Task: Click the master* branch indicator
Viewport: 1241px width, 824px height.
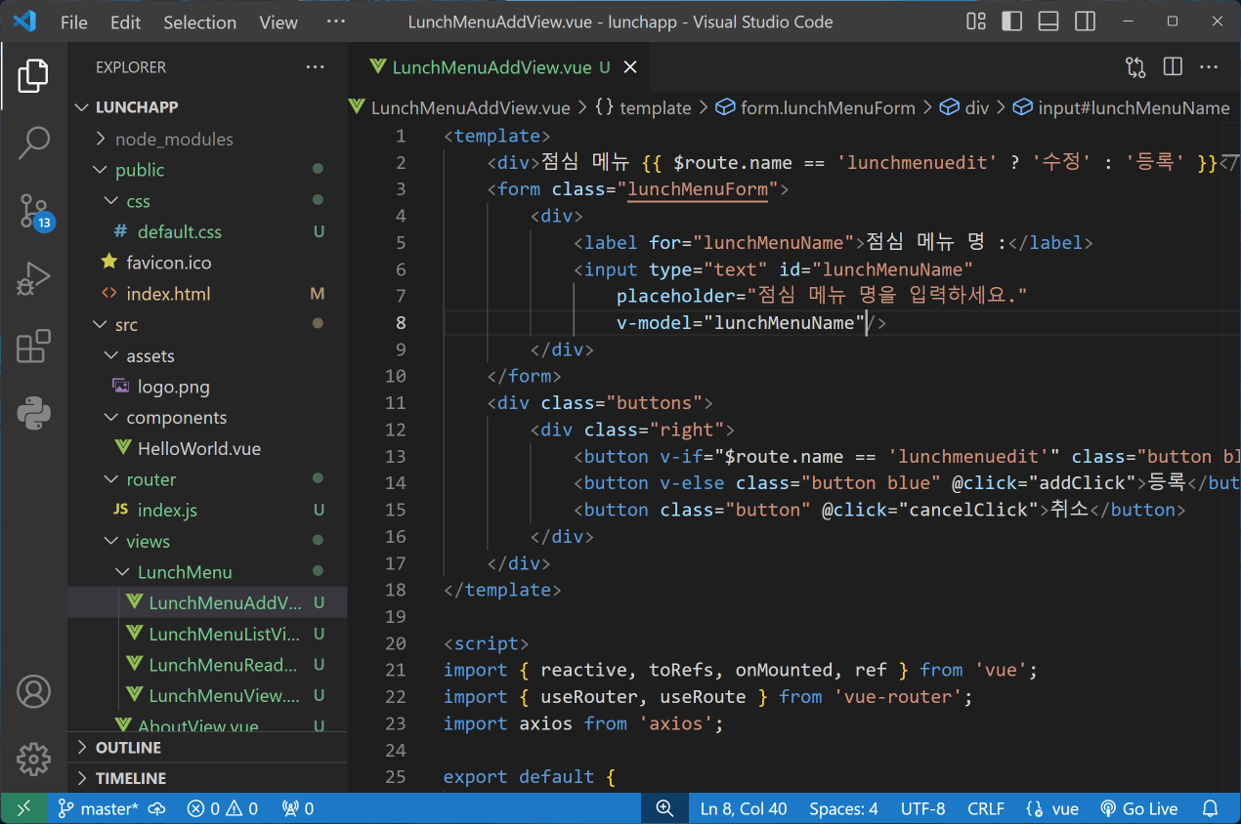Action: (97, 808)
